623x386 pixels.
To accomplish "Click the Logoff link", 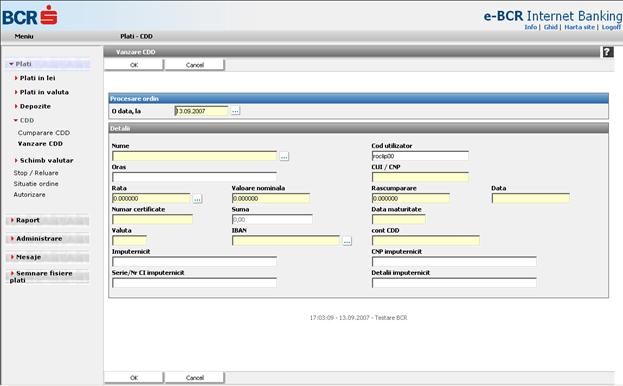I will tap(611, 27).
